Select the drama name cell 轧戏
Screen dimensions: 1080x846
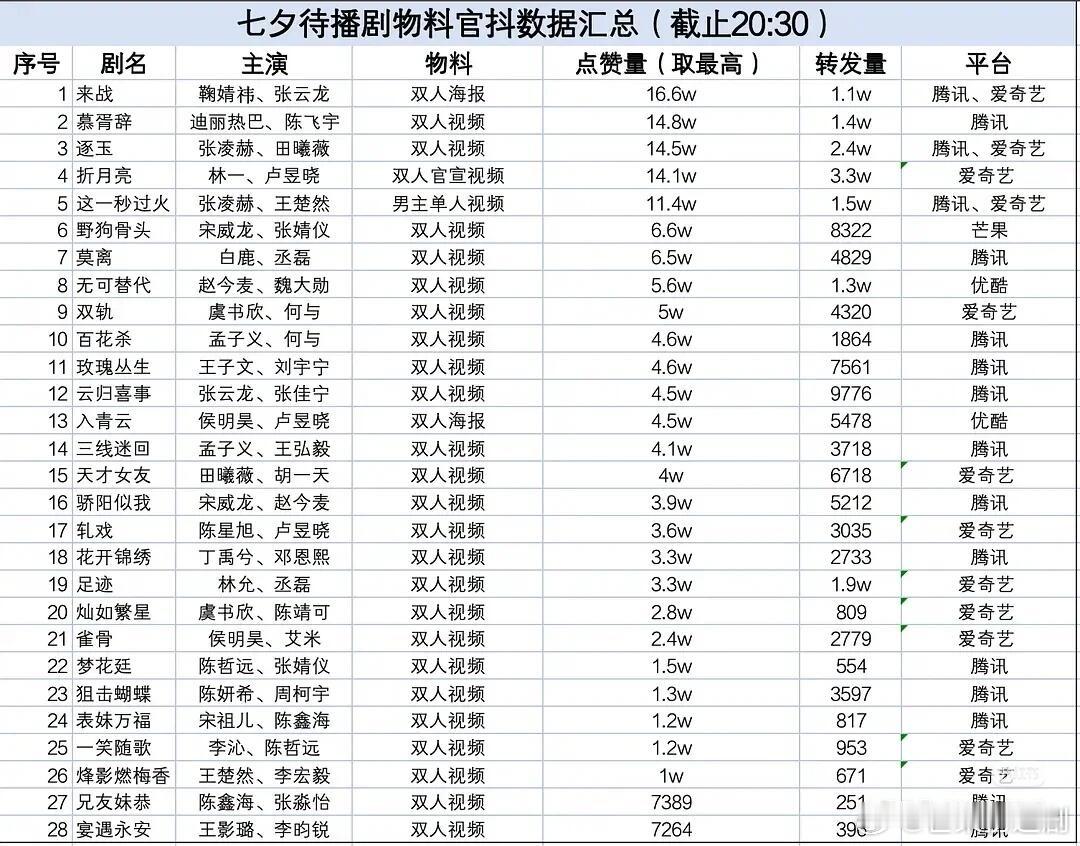123,530
